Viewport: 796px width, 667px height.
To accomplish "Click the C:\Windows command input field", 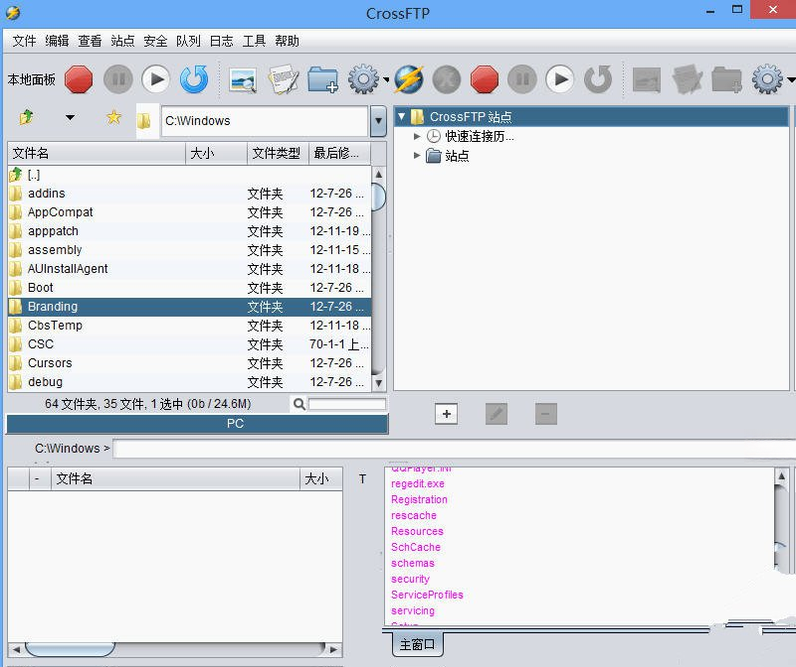I will (x=454, y=449).
